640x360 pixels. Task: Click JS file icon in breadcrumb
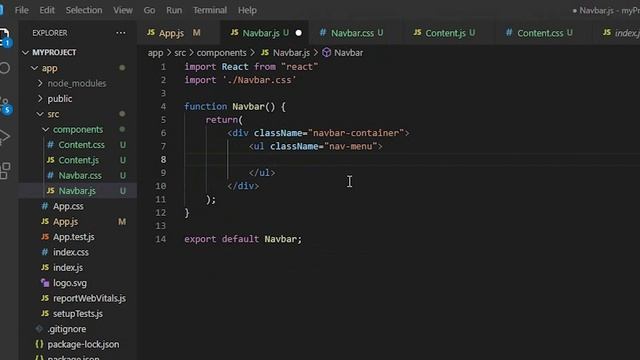pyautogui.click(x=265, y=53)
